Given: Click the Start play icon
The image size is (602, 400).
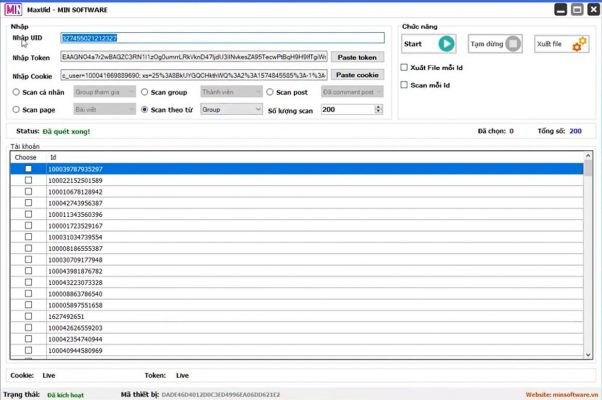Looking at the screenshot, I should pyautogui.click(x=445, y=44).
